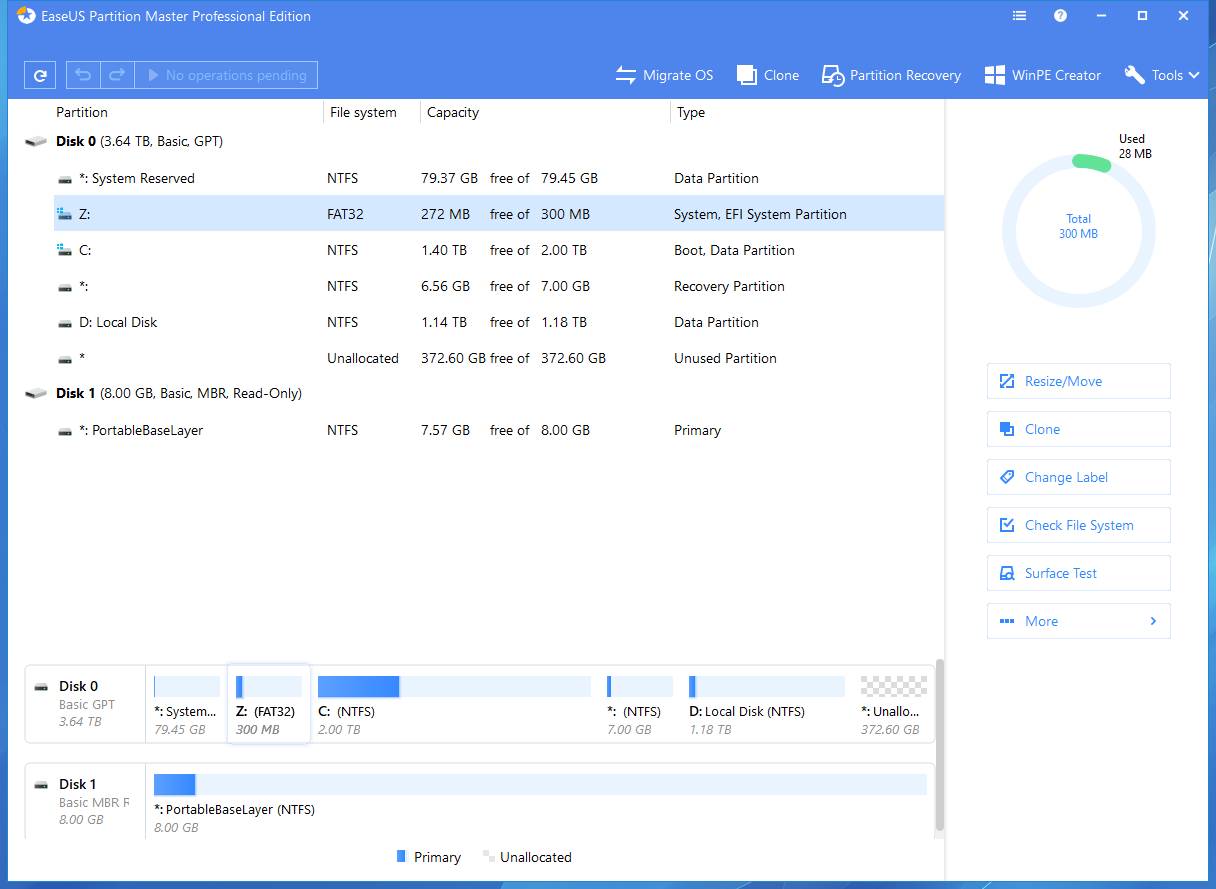The width and height of the screenshot is (1216, 889).
Task: Select Z: (FAT32) block in disk map
Action: tap(269, 704)
